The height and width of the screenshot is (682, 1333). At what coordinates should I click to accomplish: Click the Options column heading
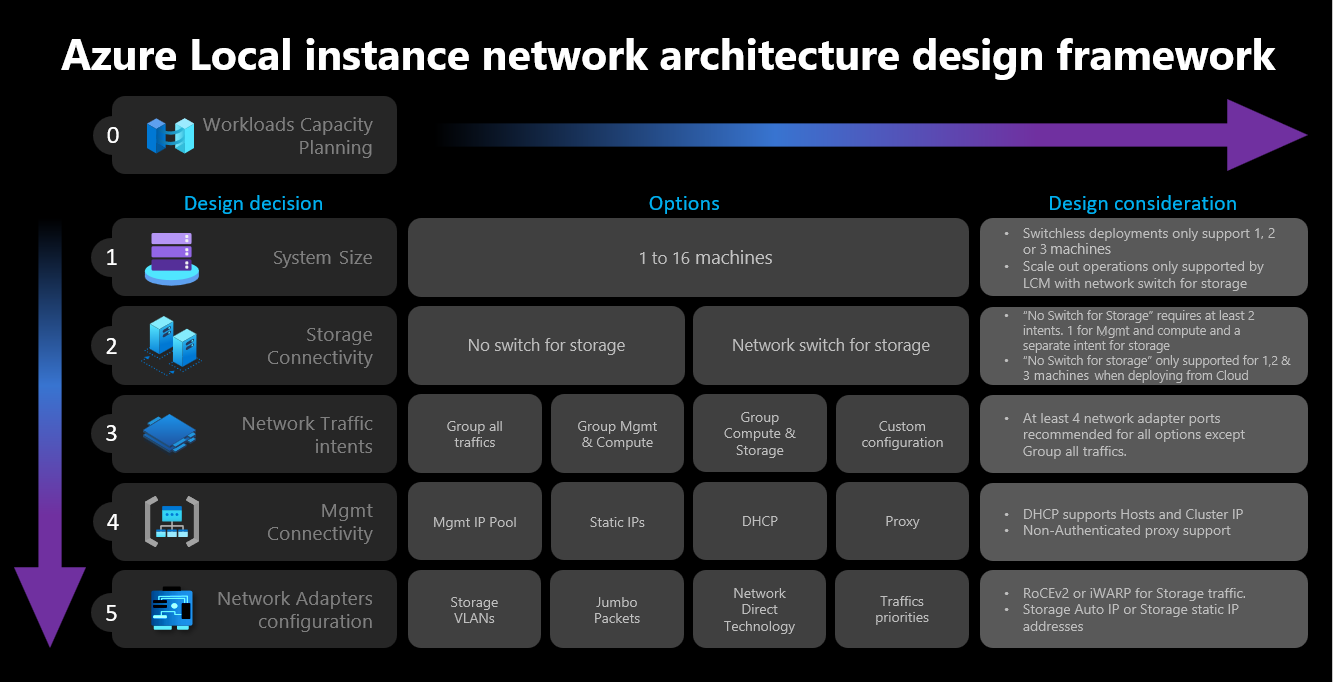[x=684, y=203]
